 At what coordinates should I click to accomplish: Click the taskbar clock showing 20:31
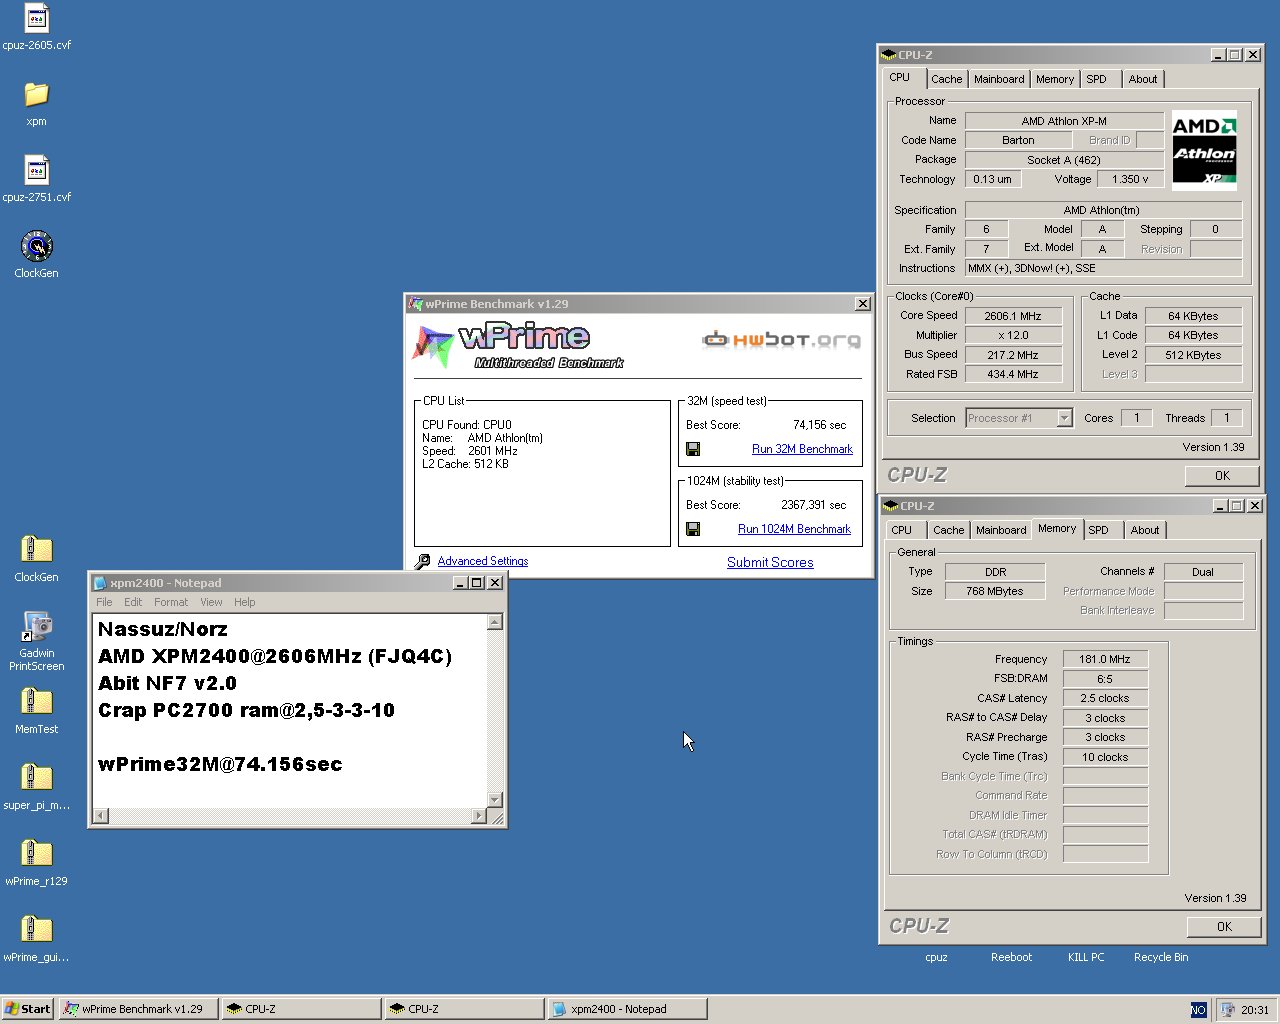1254,1010
